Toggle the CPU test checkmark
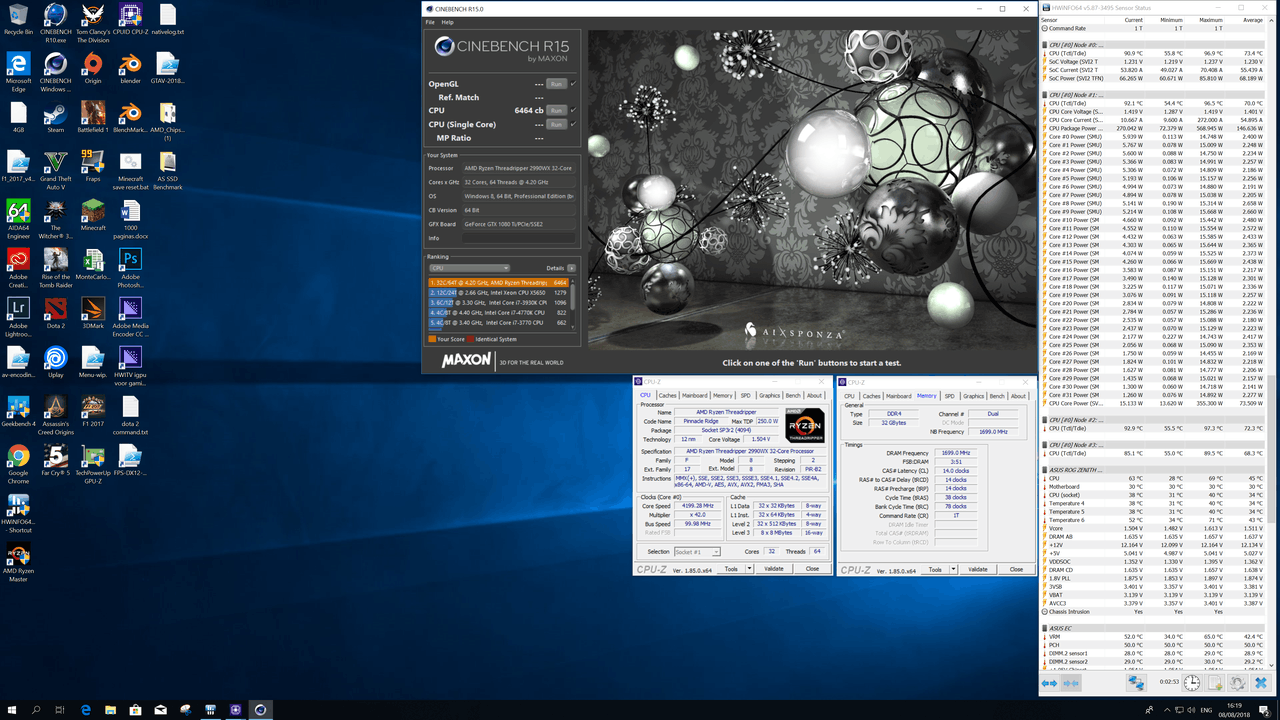The height and width of the screenshot is (720, 1280). coord(573,110)
